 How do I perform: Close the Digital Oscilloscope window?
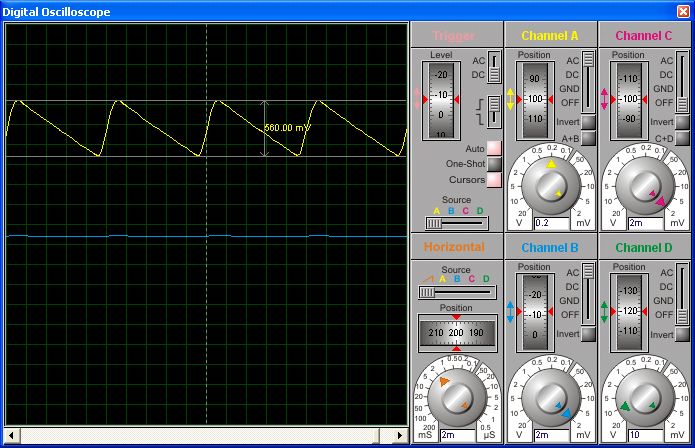683,11
